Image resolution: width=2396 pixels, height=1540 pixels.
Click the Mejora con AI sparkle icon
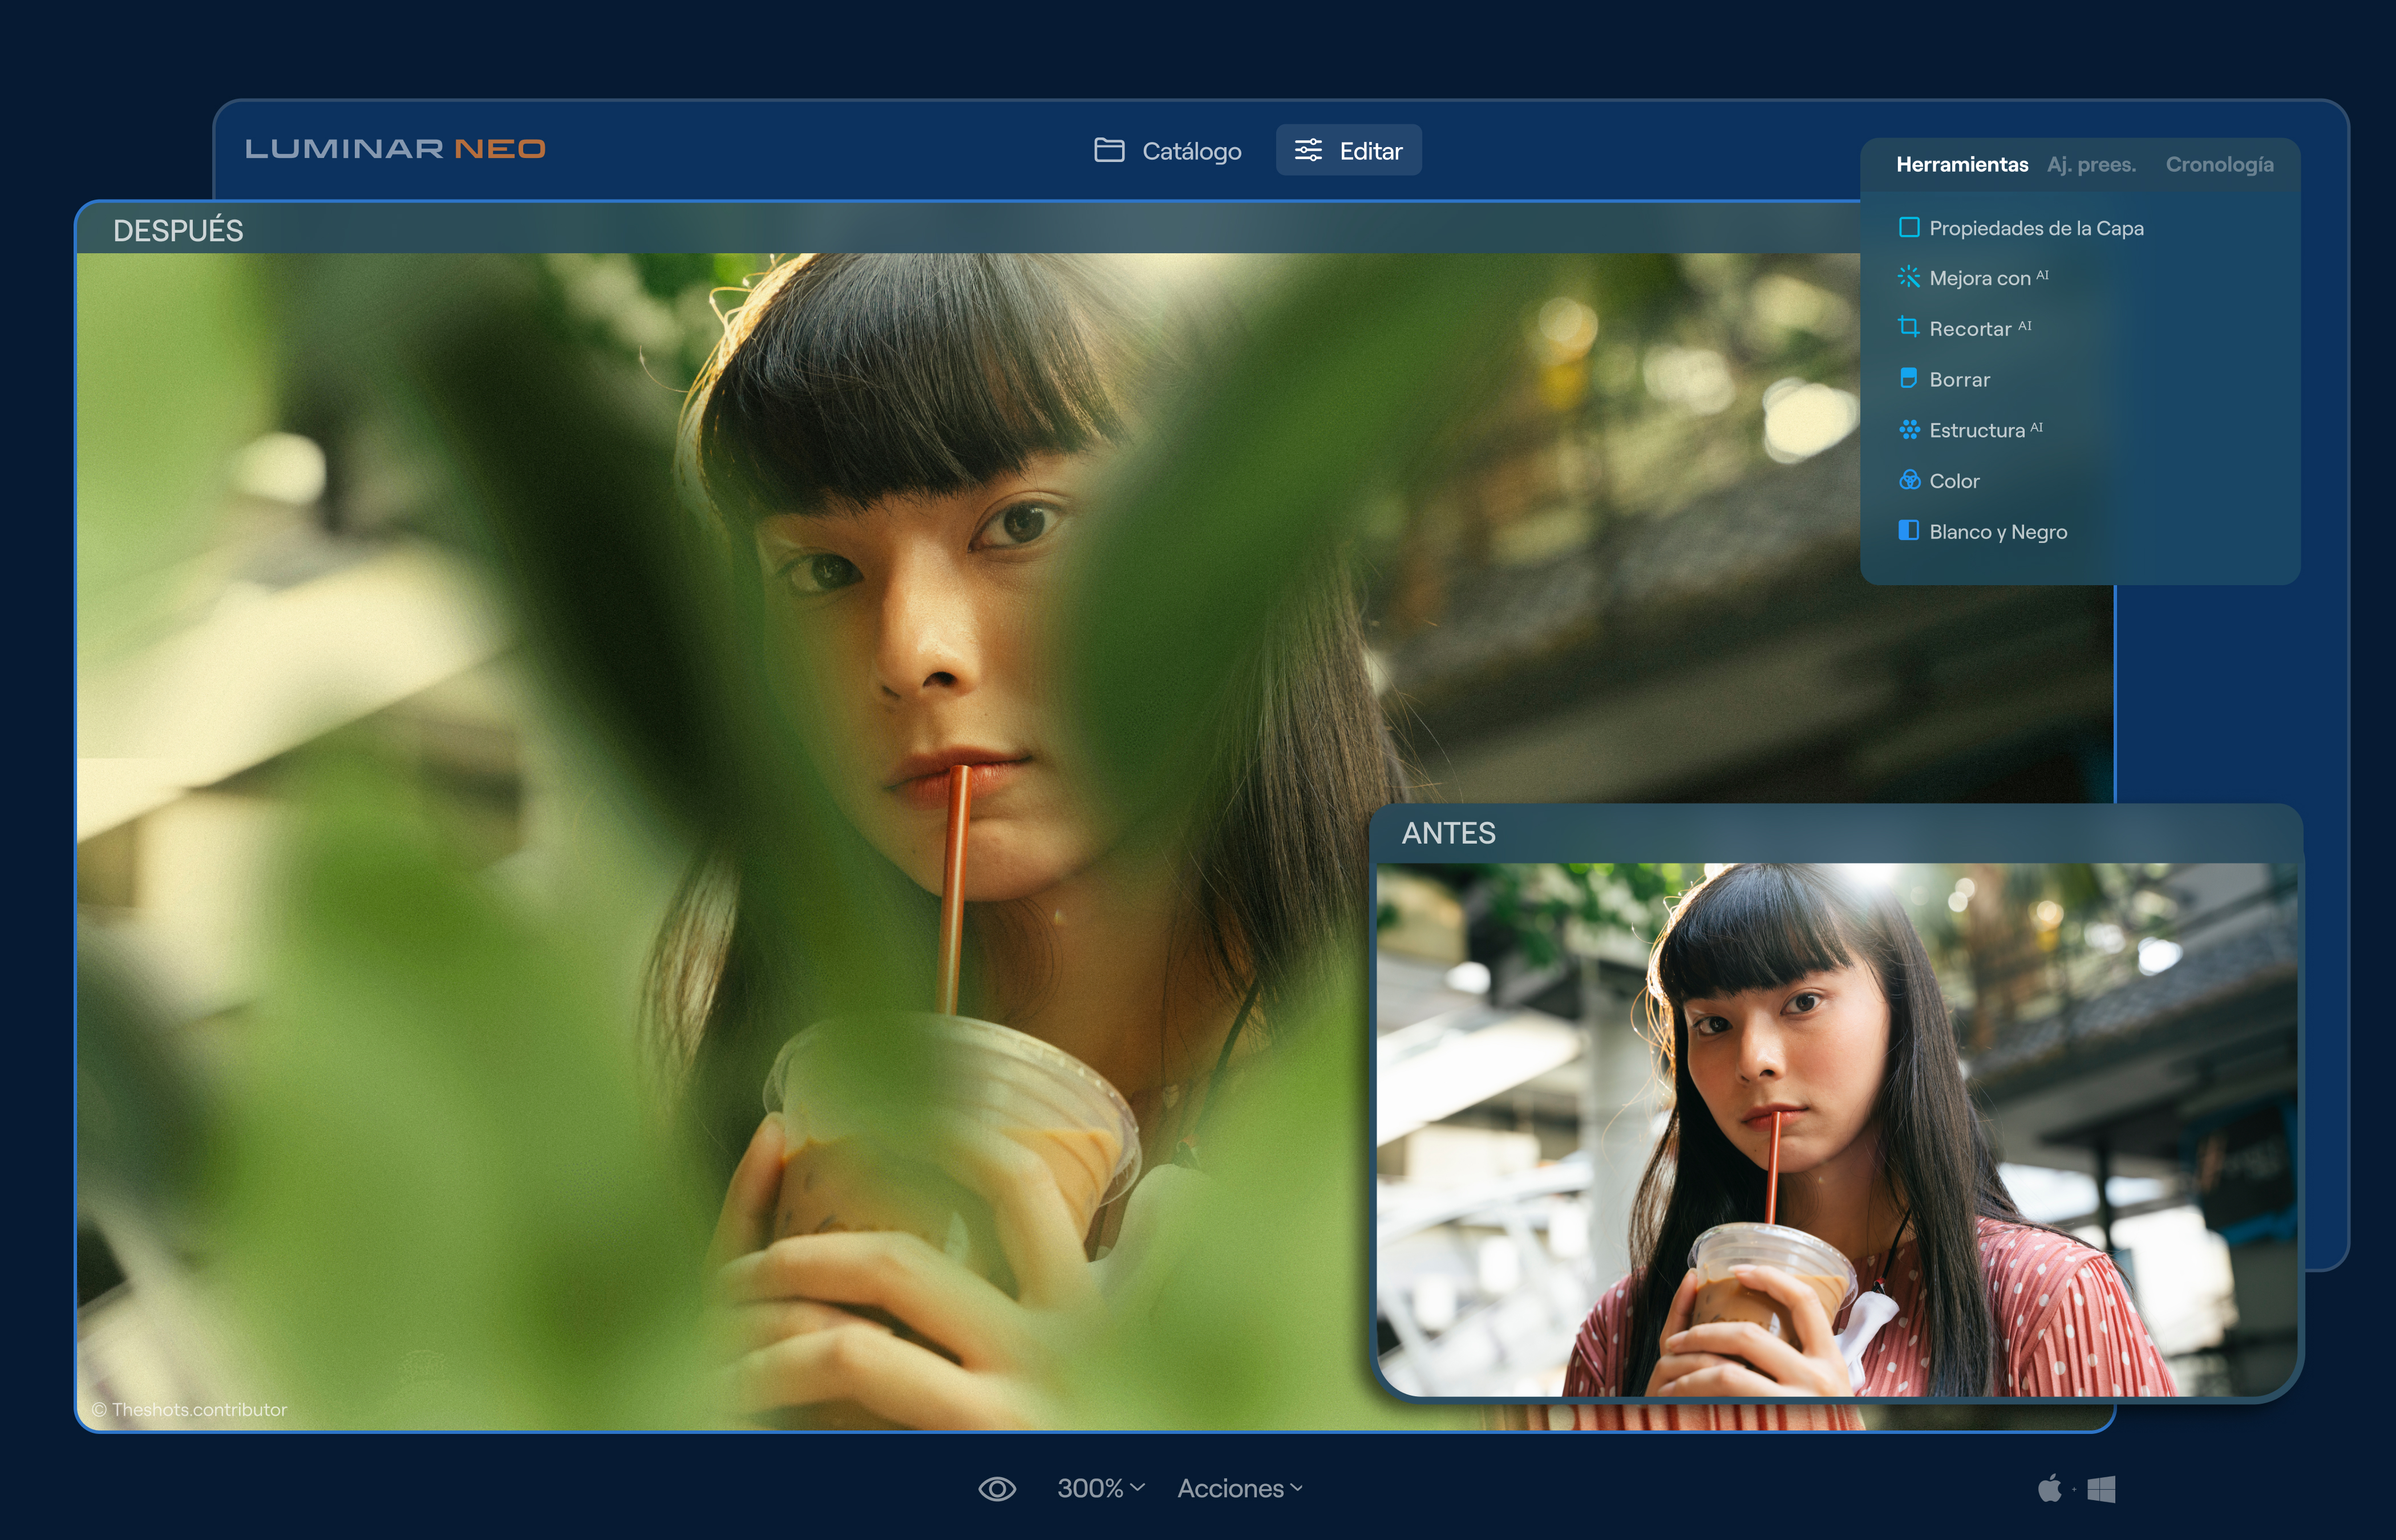tap(1908, 277)
